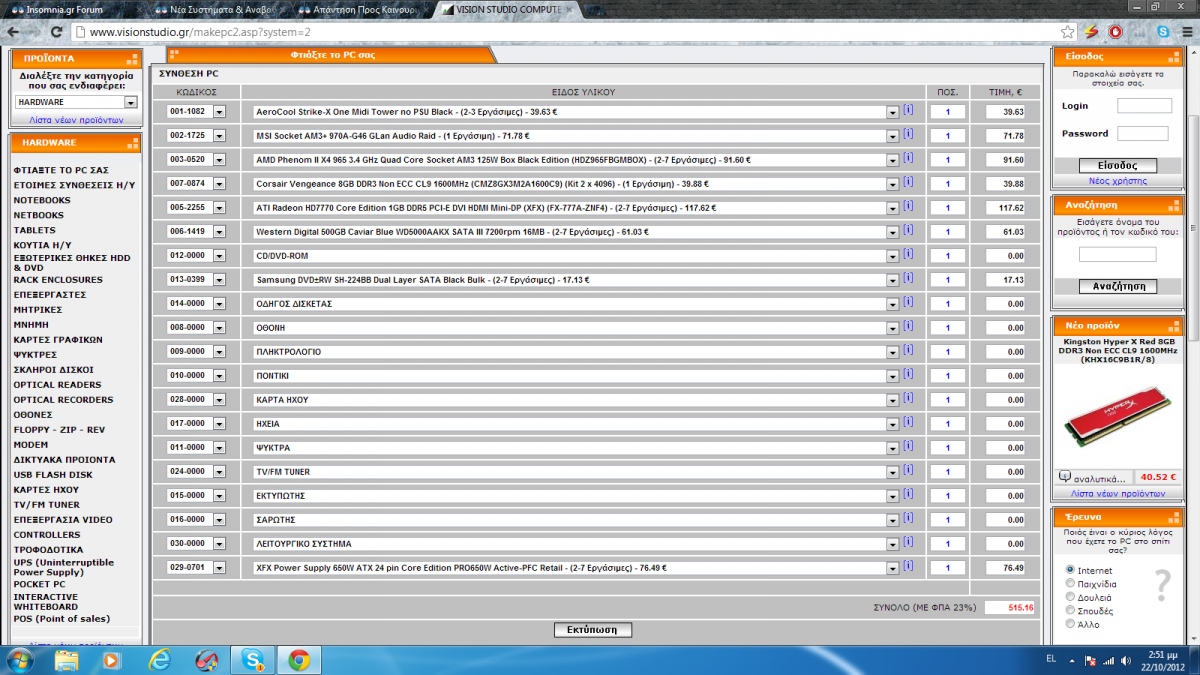This screenshot has width=1200, height=675.
Task: Open Windows Explorer from taskbar
Action: 67,659
